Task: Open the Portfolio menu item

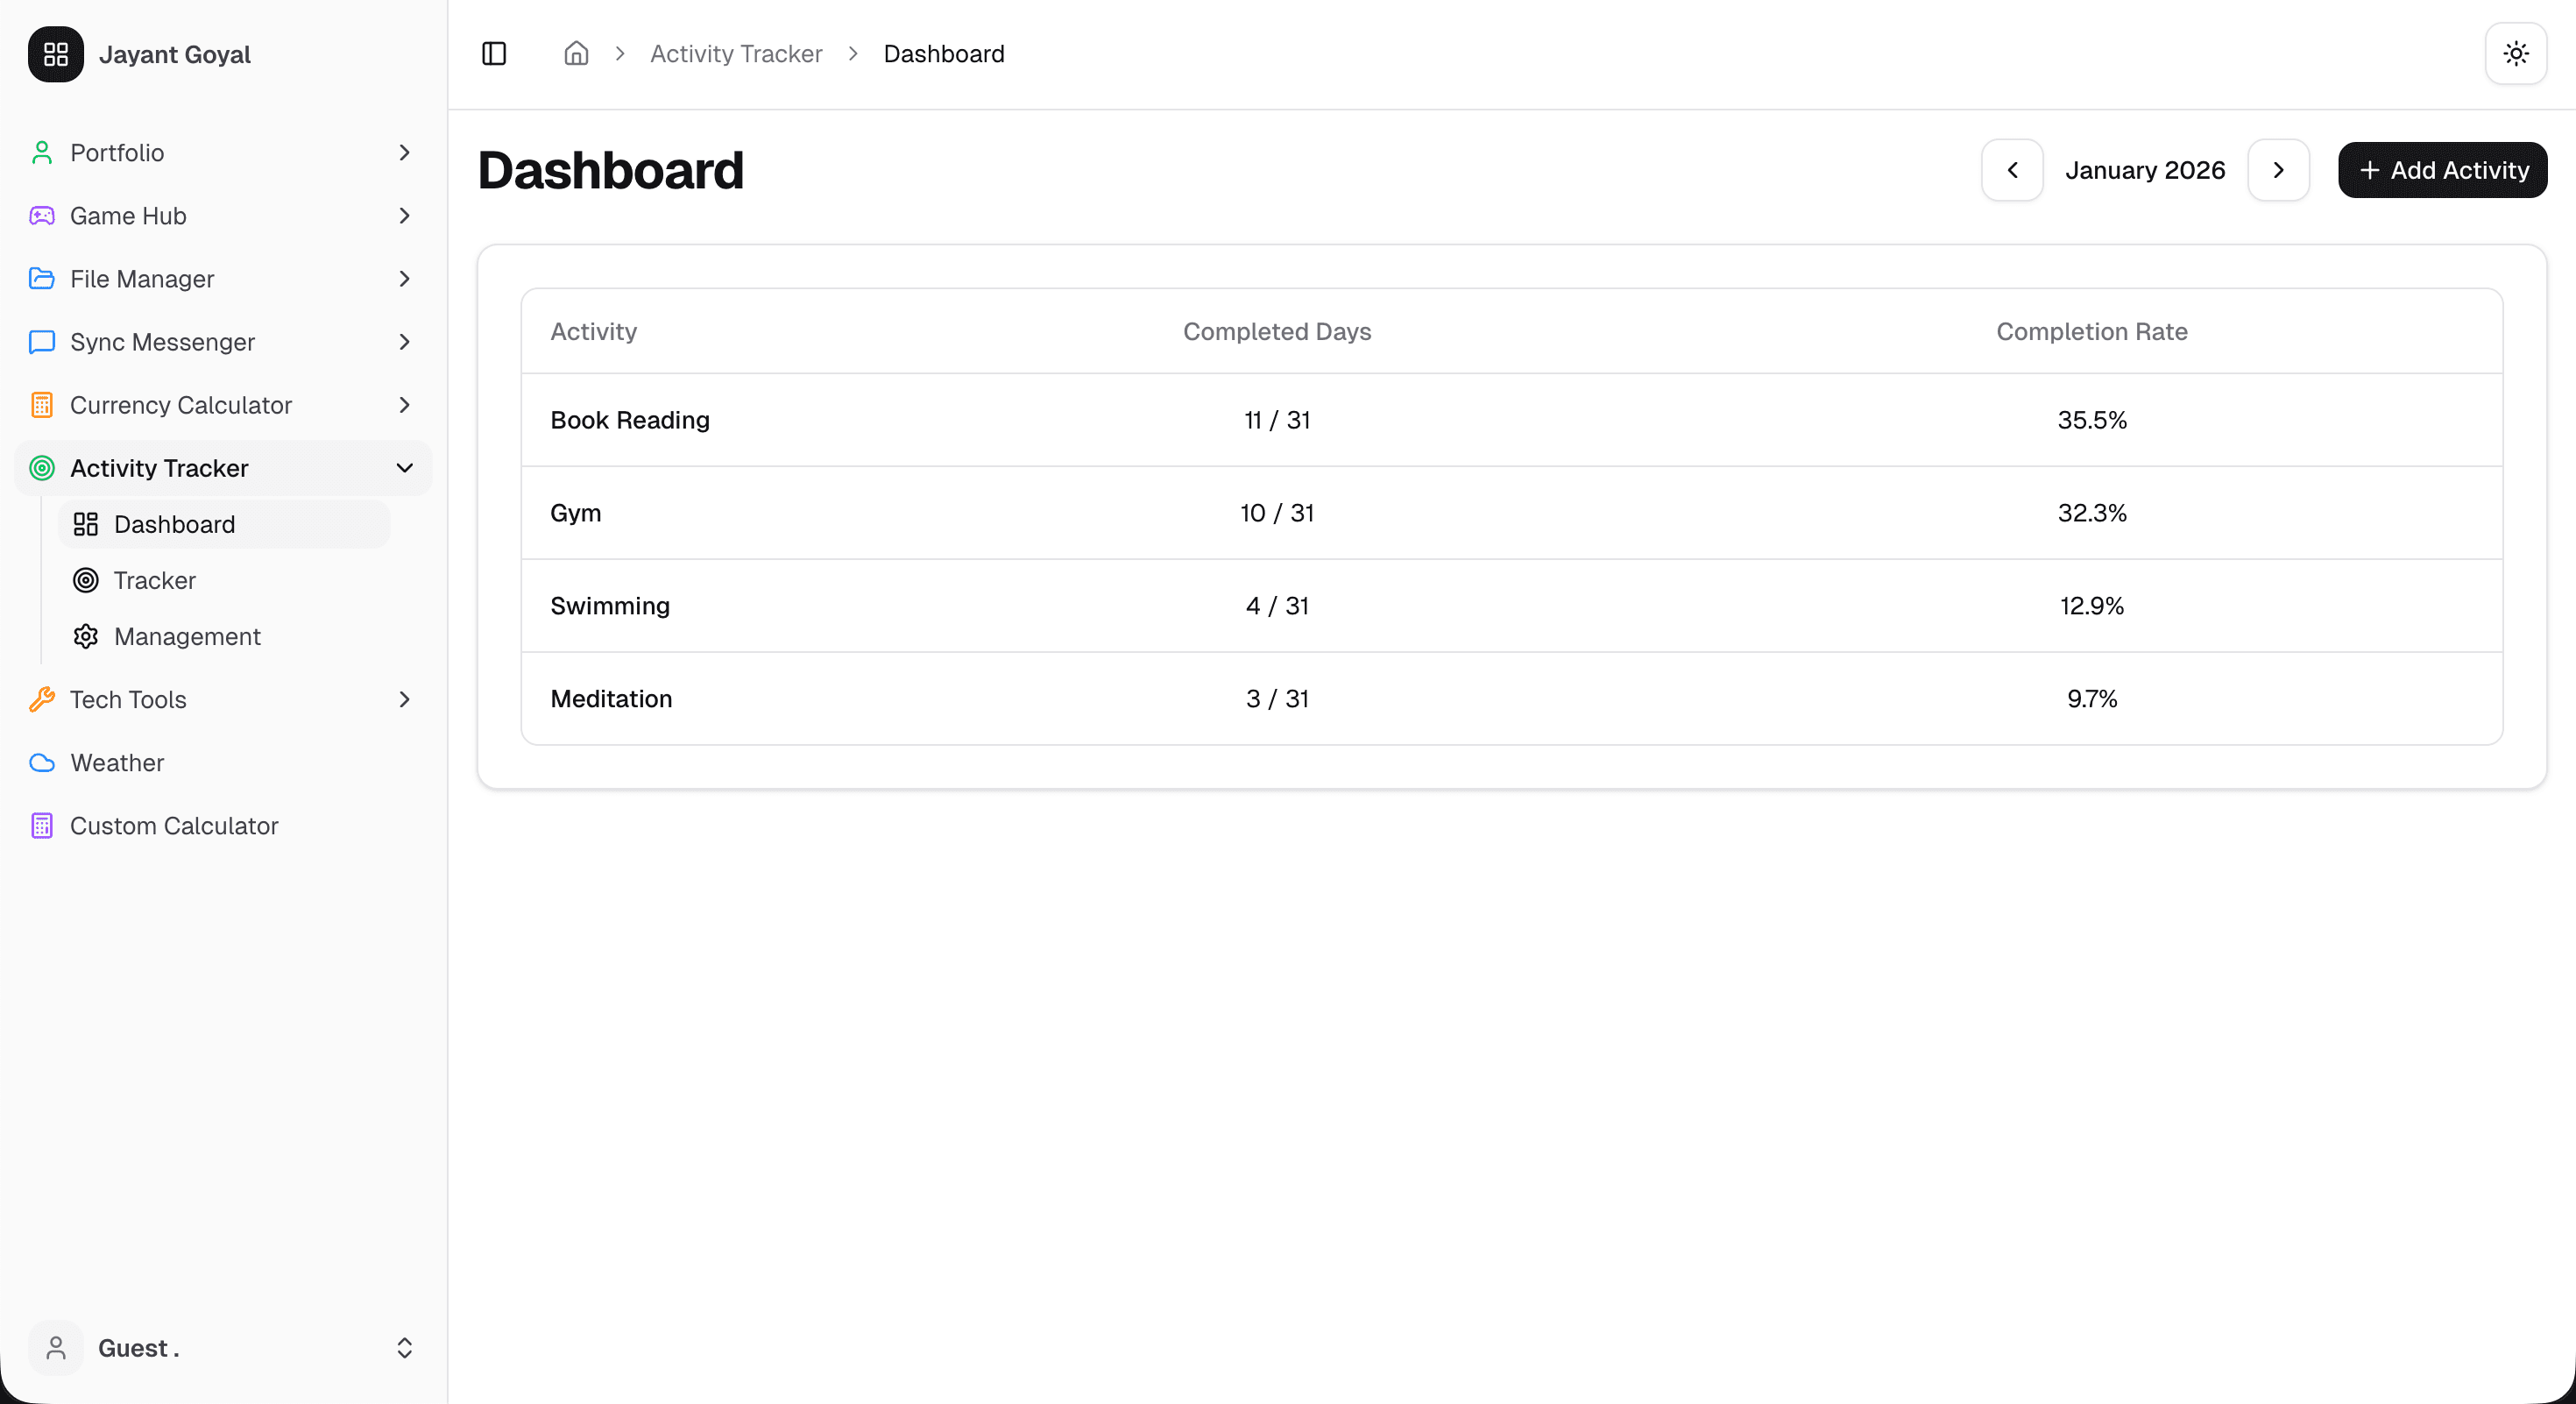Action: [224, 153]
